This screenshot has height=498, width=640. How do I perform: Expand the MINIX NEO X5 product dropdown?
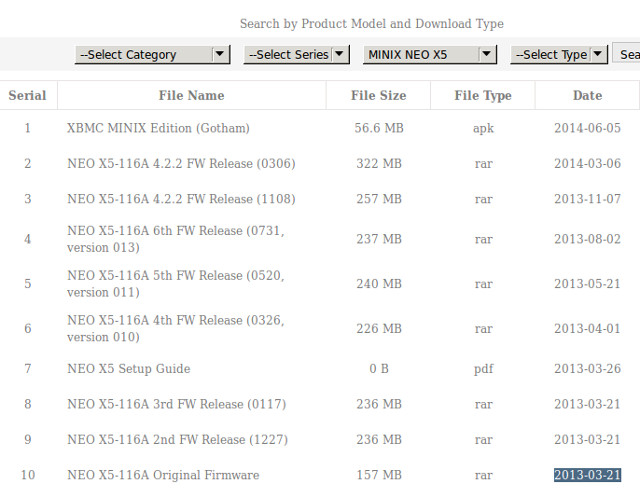[430, 54]
